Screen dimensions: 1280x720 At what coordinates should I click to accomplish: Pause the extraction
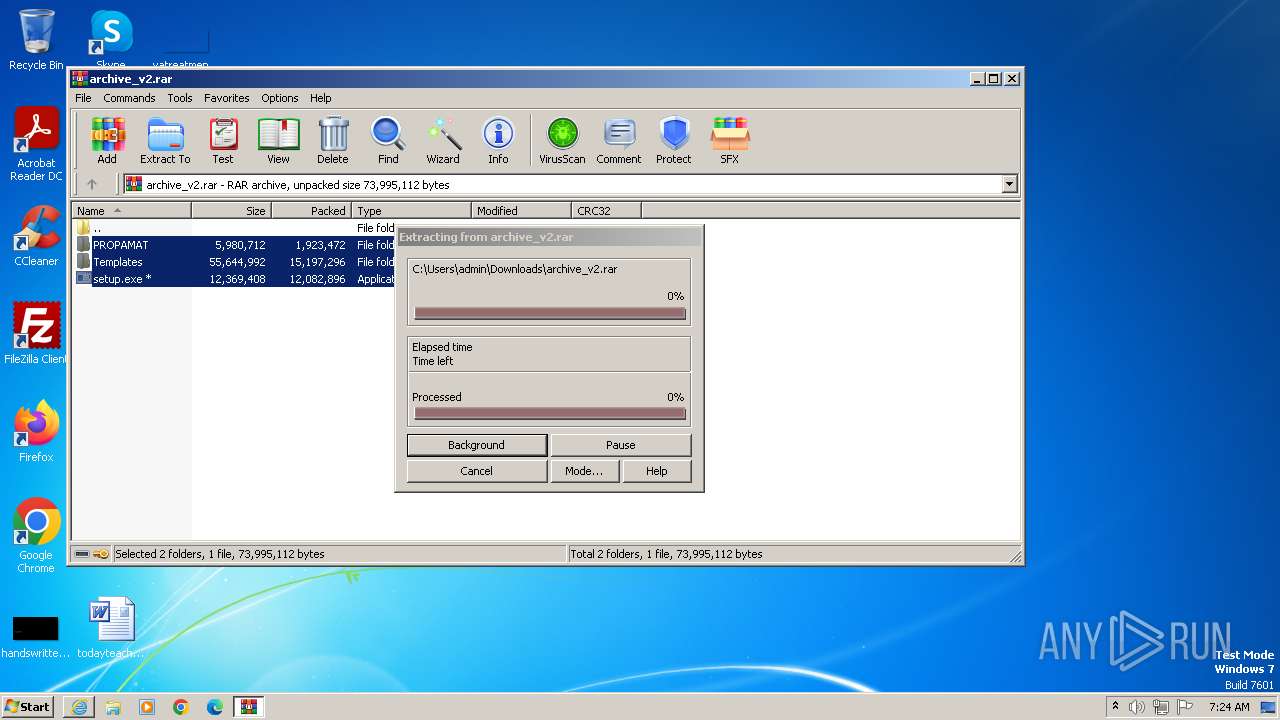[620, 445]
